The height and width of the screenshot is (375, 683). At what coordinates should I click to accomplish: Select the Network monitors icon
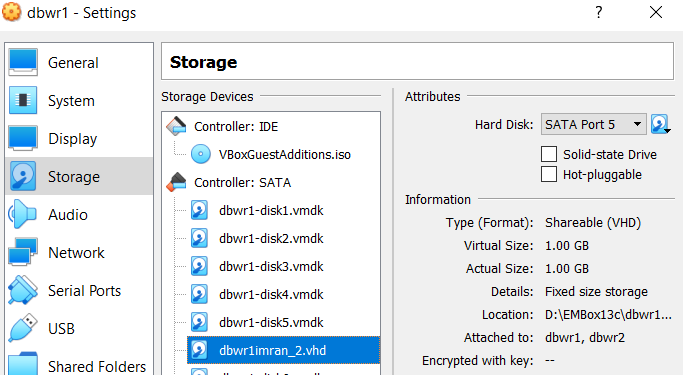pyautogui.click(x=23, y=252)
